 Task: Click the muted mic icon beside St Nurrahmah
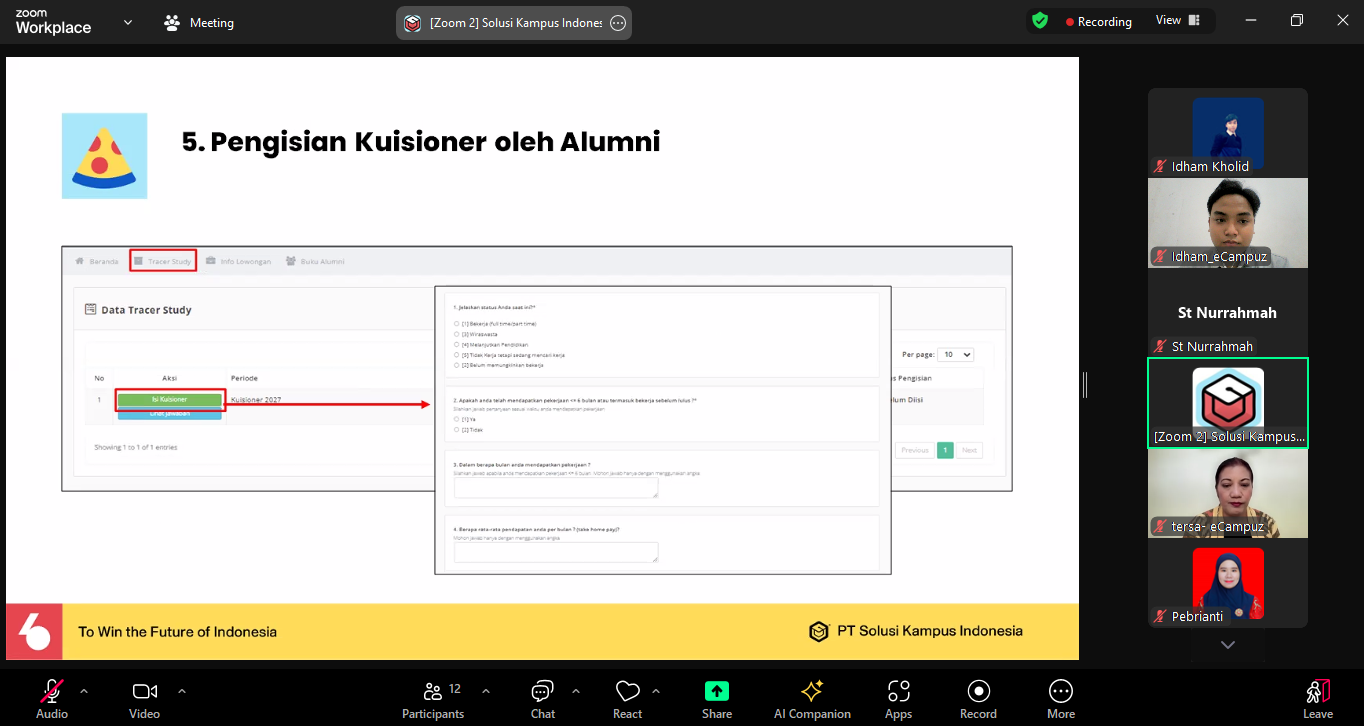1160,347
